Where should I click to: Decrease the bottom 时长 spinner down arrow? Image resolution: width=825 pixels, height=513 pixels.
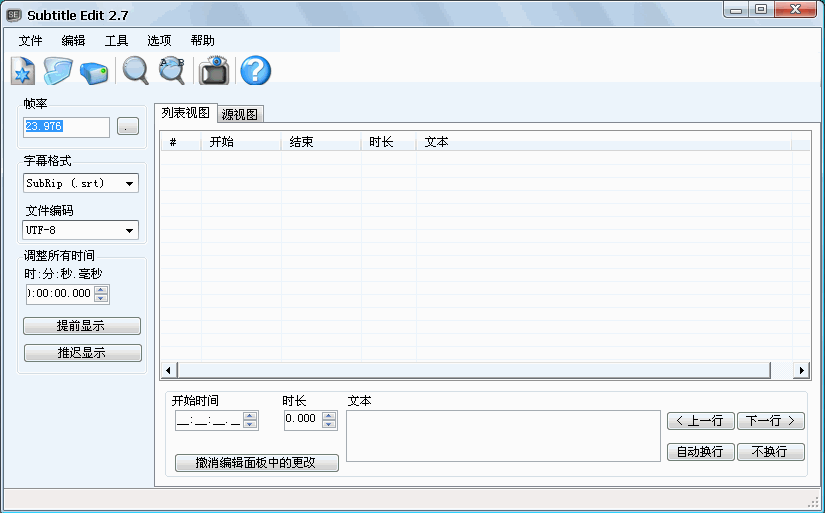(x=329, y=425)
